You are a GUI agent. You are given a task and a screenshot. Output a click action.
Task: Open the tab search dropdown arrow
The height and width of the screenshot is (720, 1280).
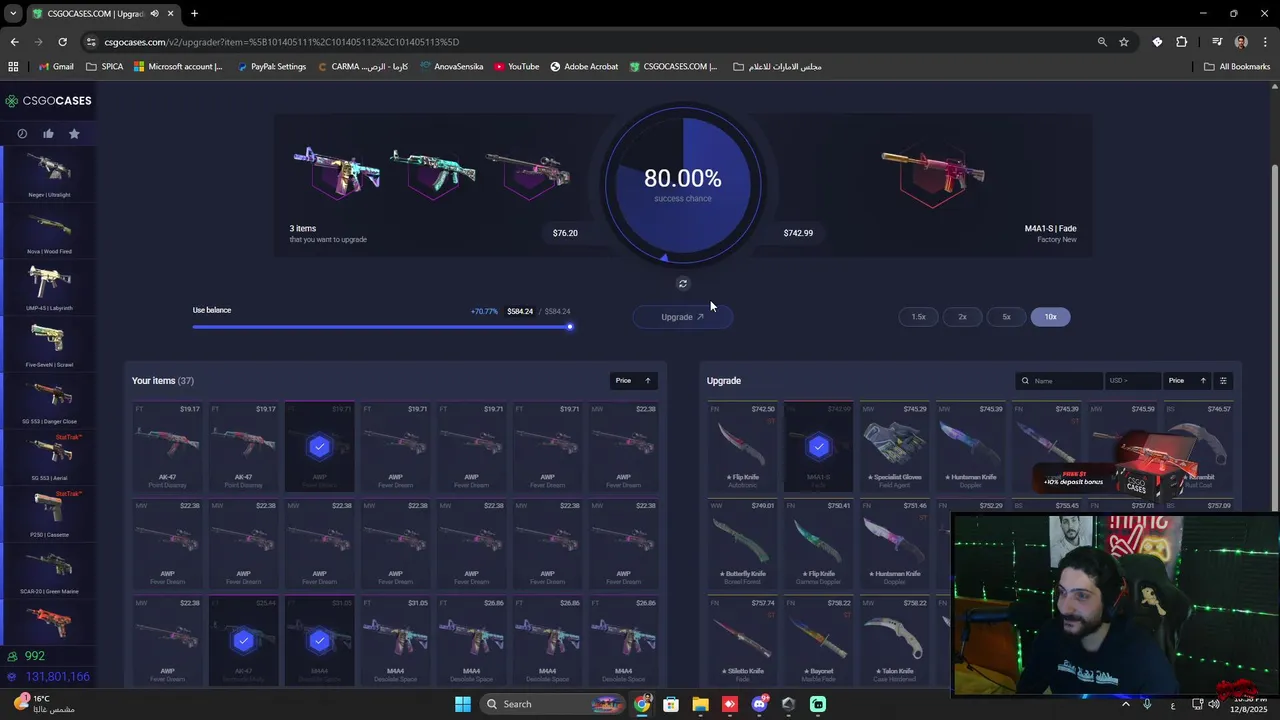click(13, 14)
